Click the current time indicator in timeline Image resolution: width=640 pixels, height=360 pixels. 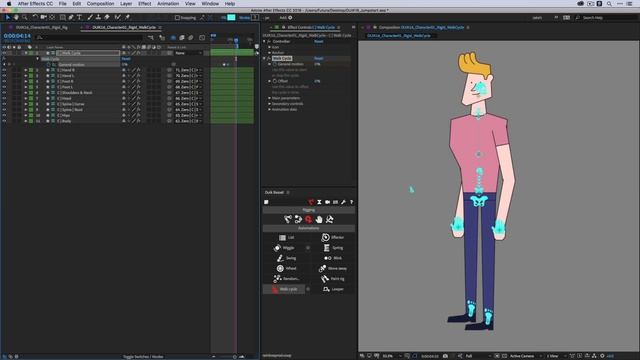pos(236,40)
